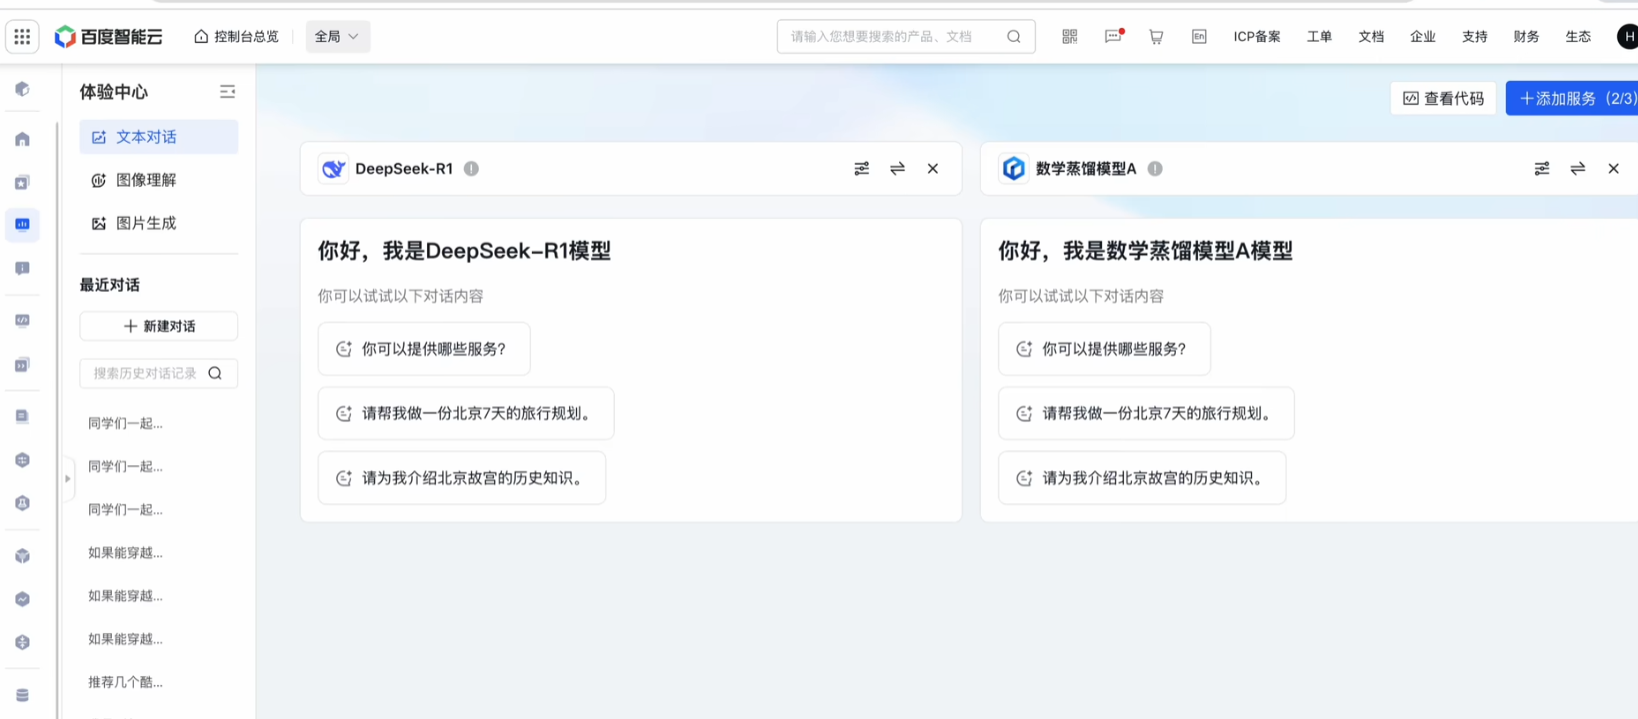Open DeepSeek-R1 info icon
The image size is (1638, 719).
(x=471, y=169)
